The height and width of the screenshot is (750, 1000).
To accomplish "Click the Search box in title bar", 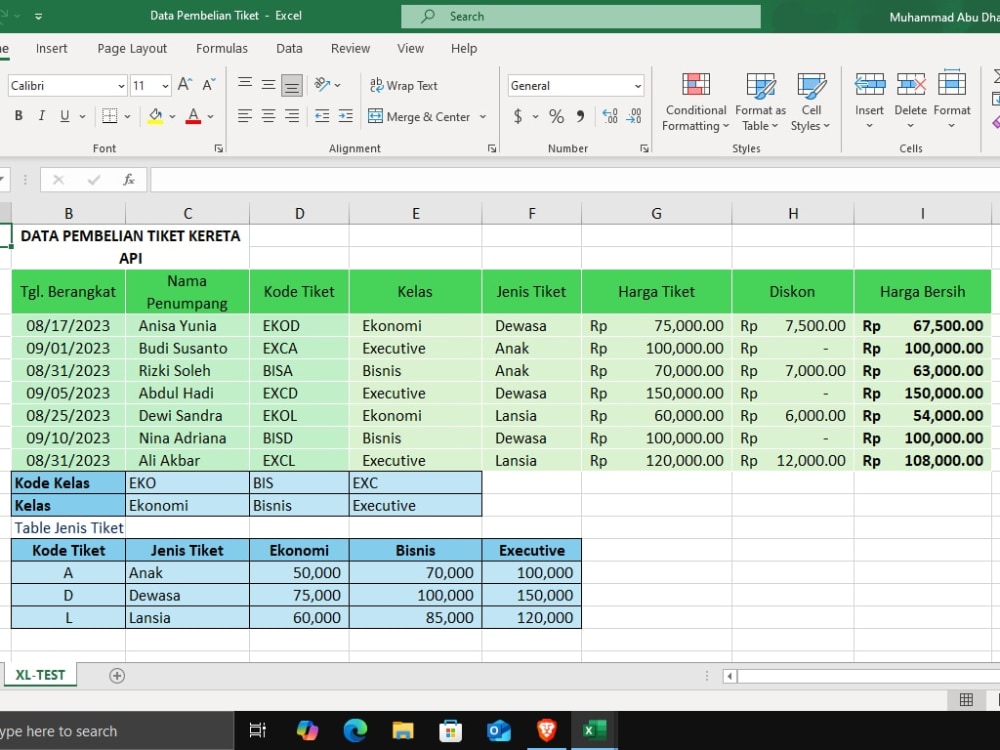I will 580,17.
